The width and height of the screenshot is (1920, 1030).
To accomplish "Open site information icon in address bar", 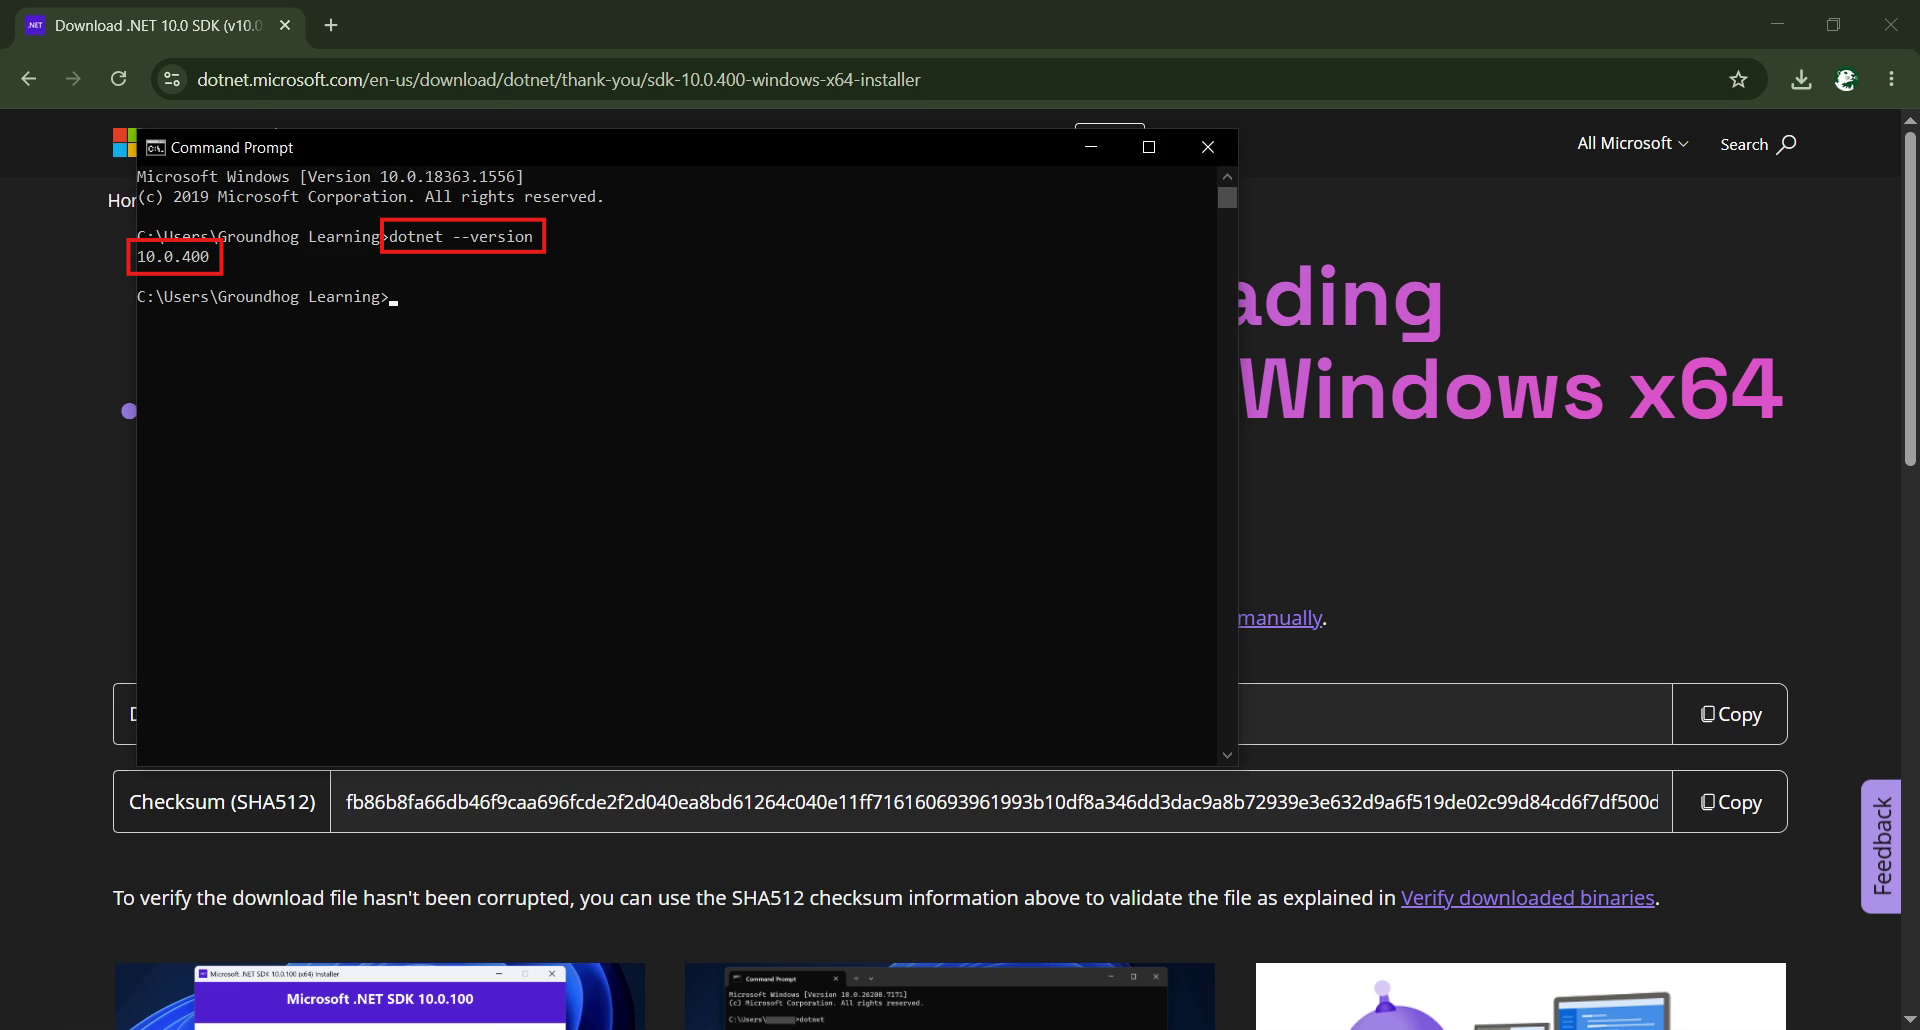I will tap(172, 79).
